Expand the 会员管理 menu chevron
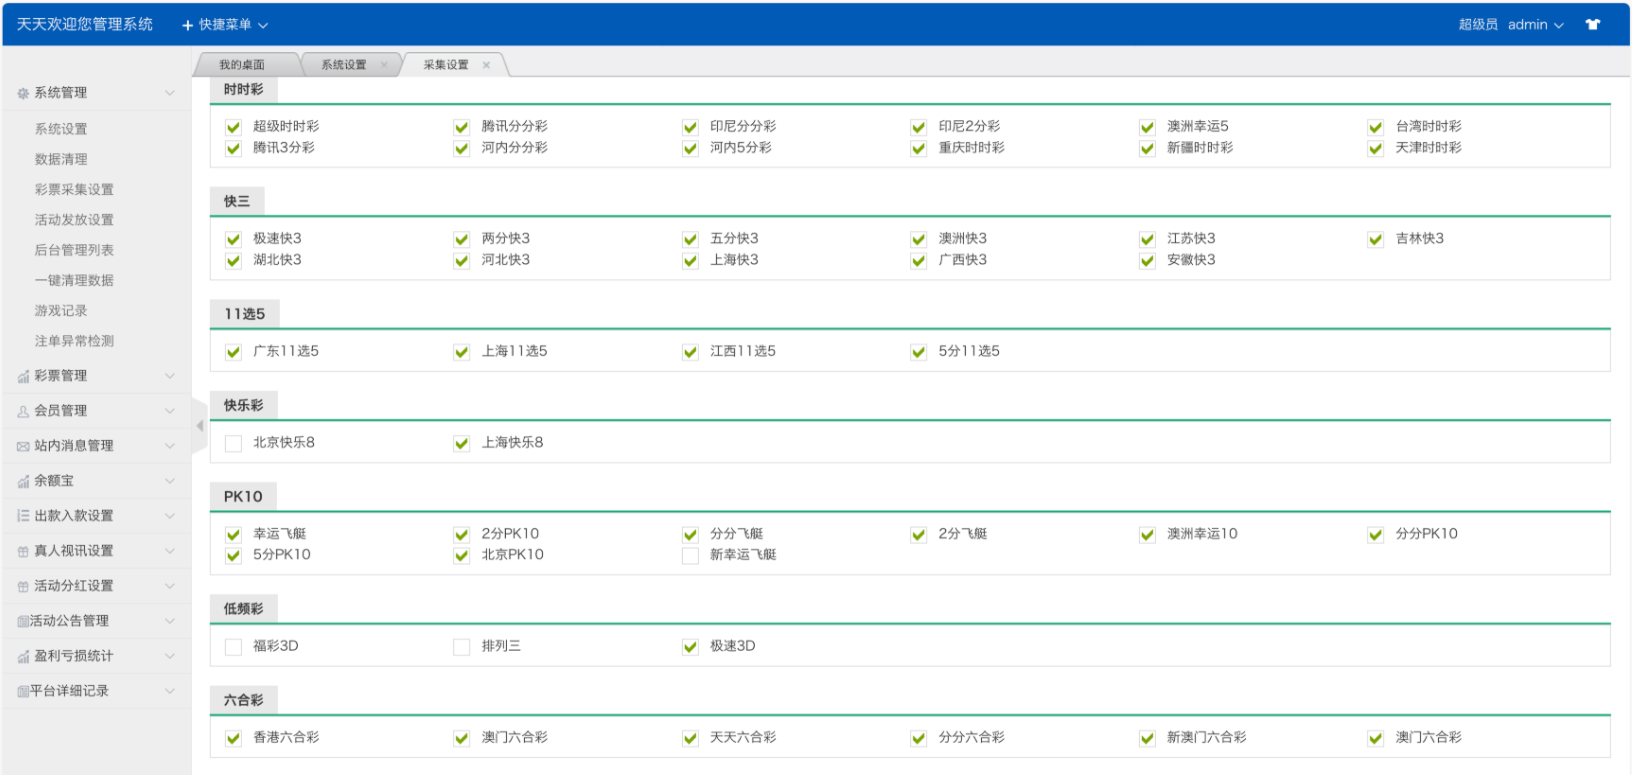The height and width of the screenshot is (775, 1632). [169, 411]
